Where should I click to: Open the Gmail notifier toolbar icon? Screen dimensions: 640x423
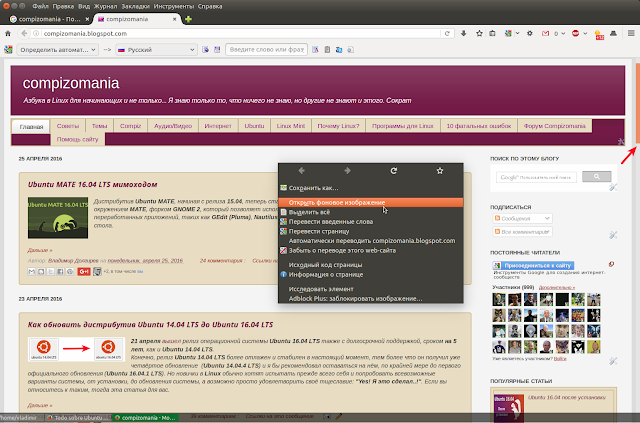click(545, 33)
